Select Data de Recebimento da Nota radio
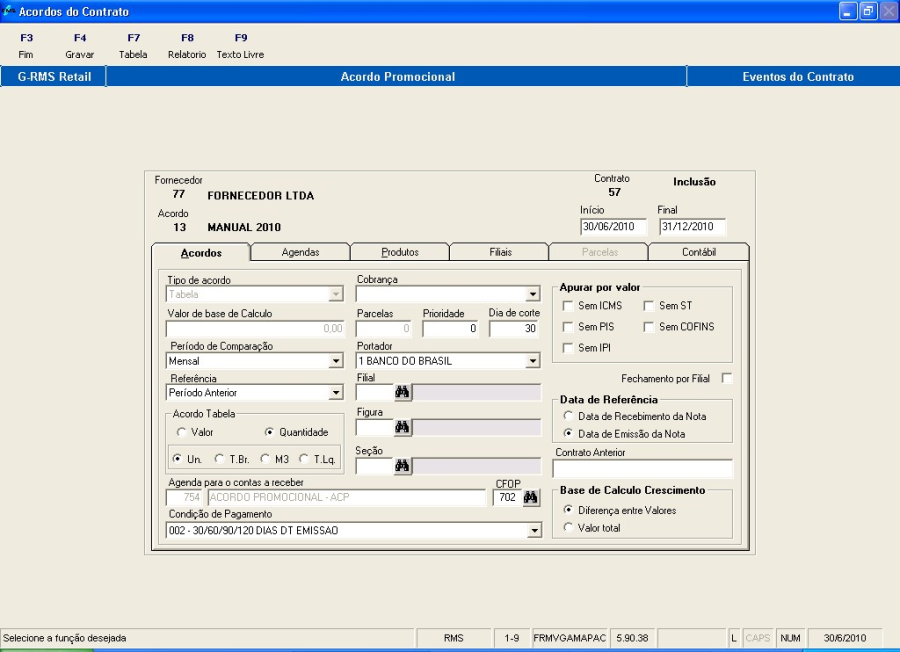The image size is (900, 652). [568, 415]
